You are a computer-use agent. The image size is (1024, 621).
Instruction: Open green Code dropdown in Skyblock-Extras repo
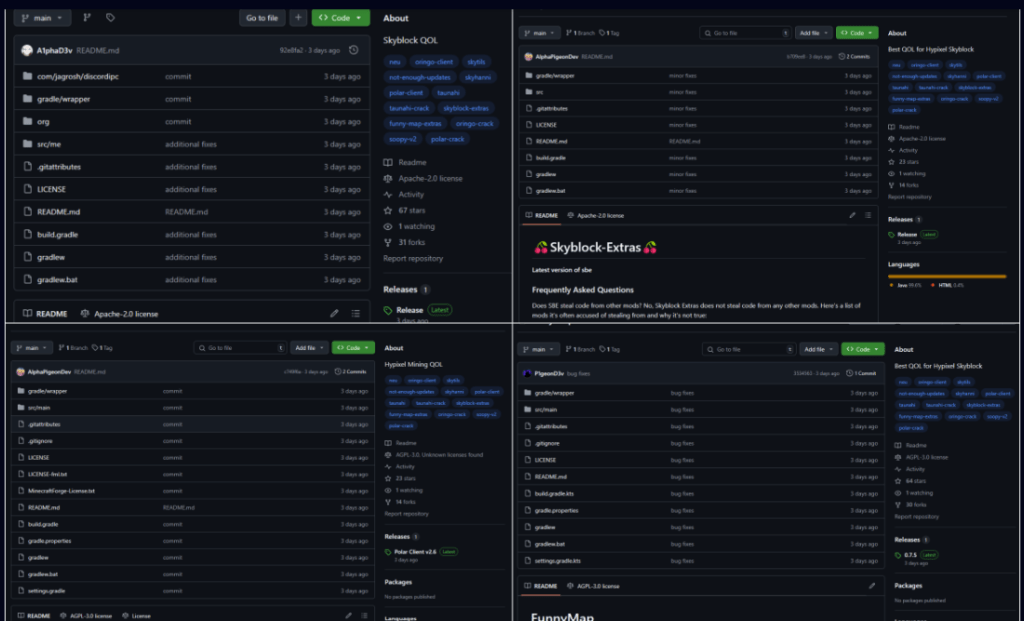tap(857, 33)
